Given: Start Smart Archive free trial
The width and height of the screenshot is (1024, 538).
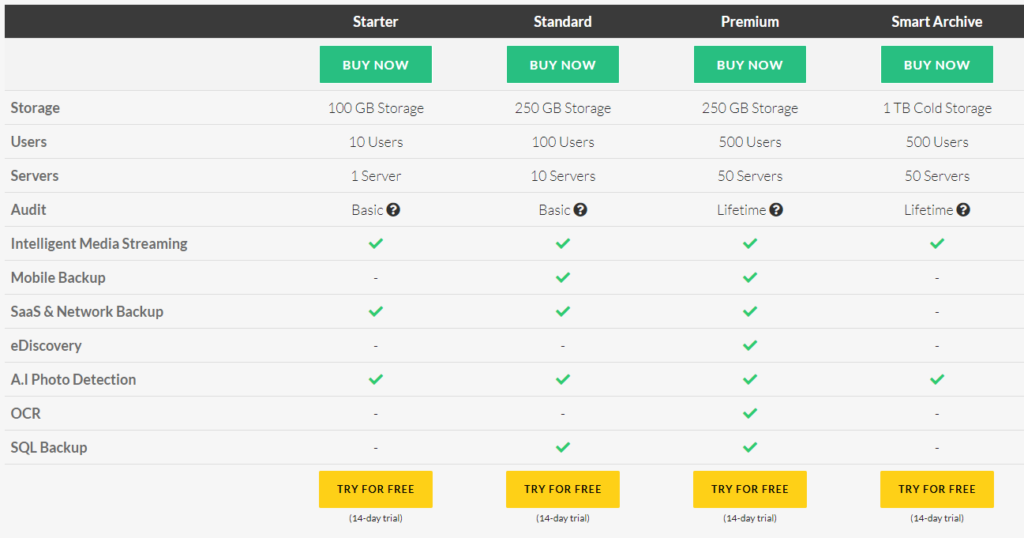Looking at the screenshot, I should [937, 489].
